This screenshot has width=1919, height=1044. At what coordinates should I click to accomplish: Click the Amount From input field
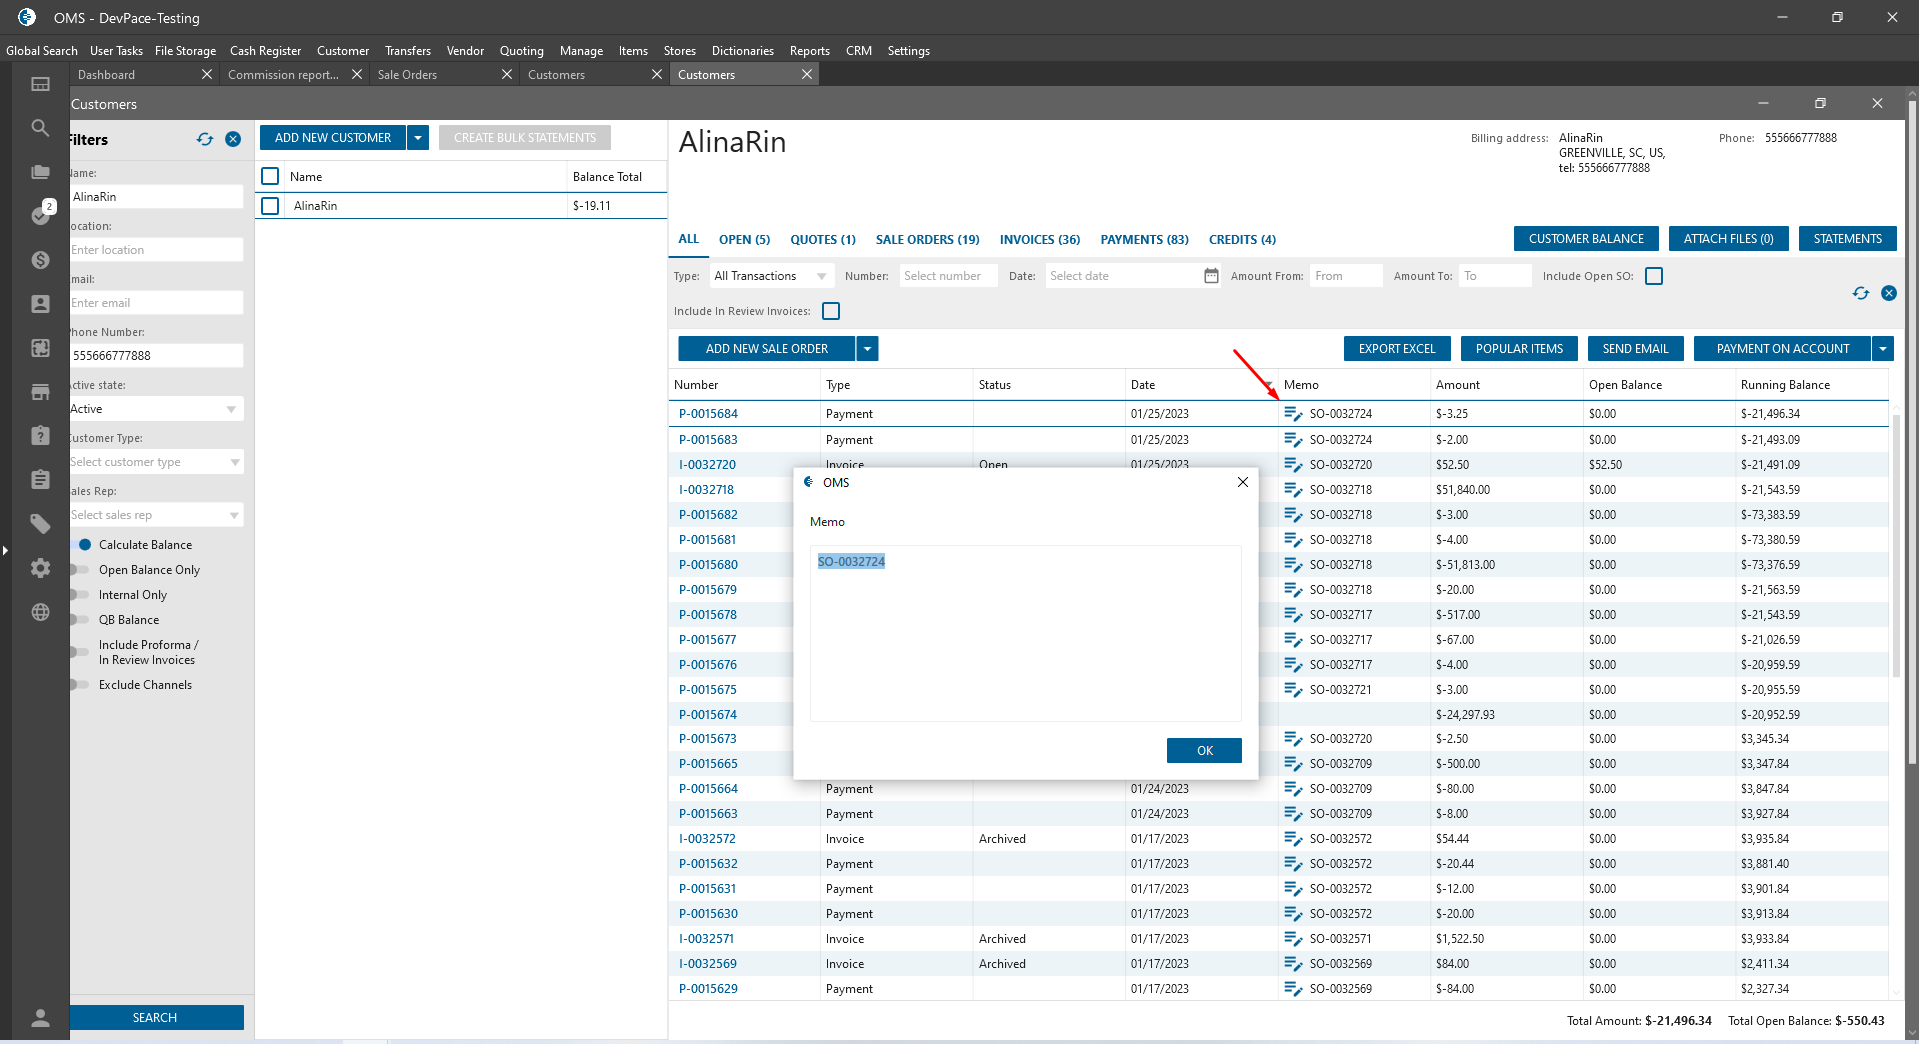(1345, 276)
